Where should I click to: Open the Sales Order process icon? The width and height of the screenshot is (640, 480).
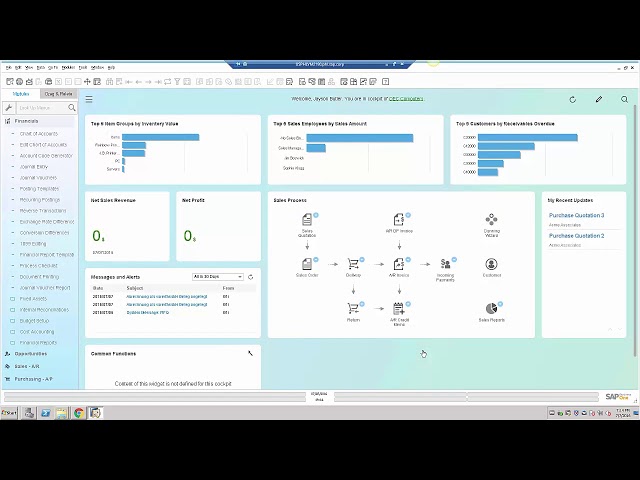[x=307, y=264]
